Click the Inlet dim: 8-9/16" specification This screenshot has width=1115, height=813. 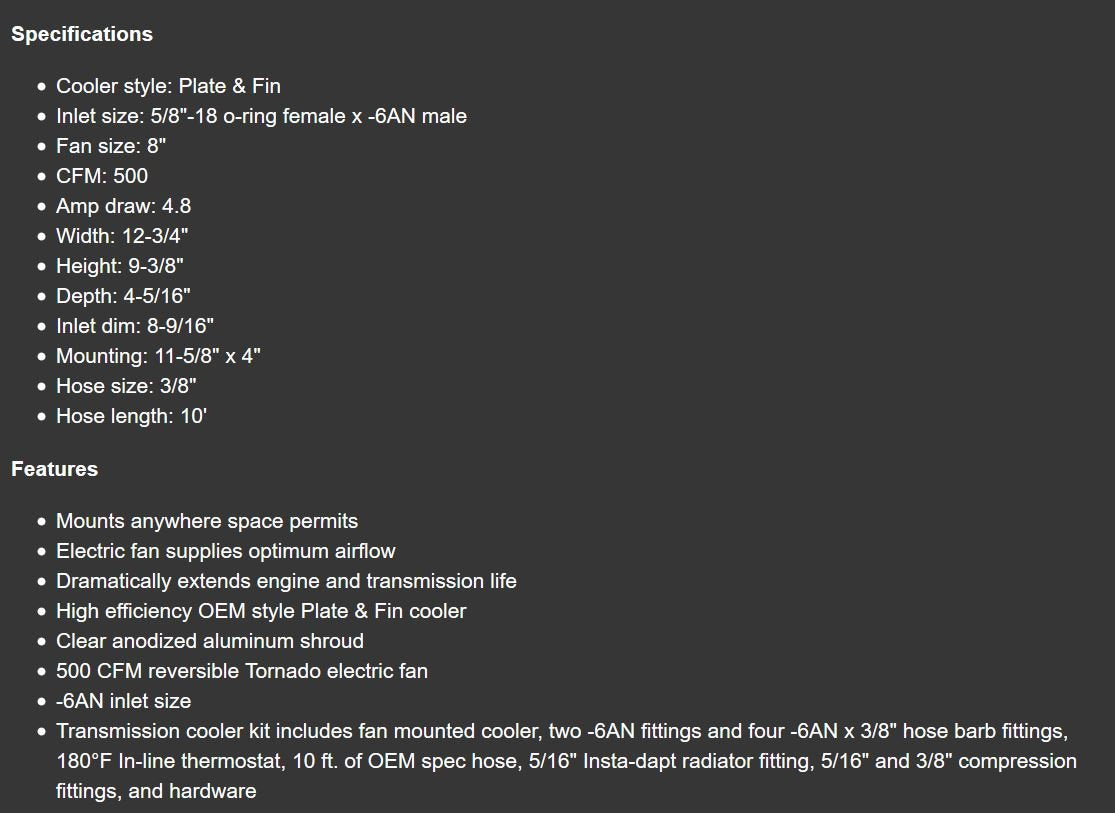[x=135, y=326]
